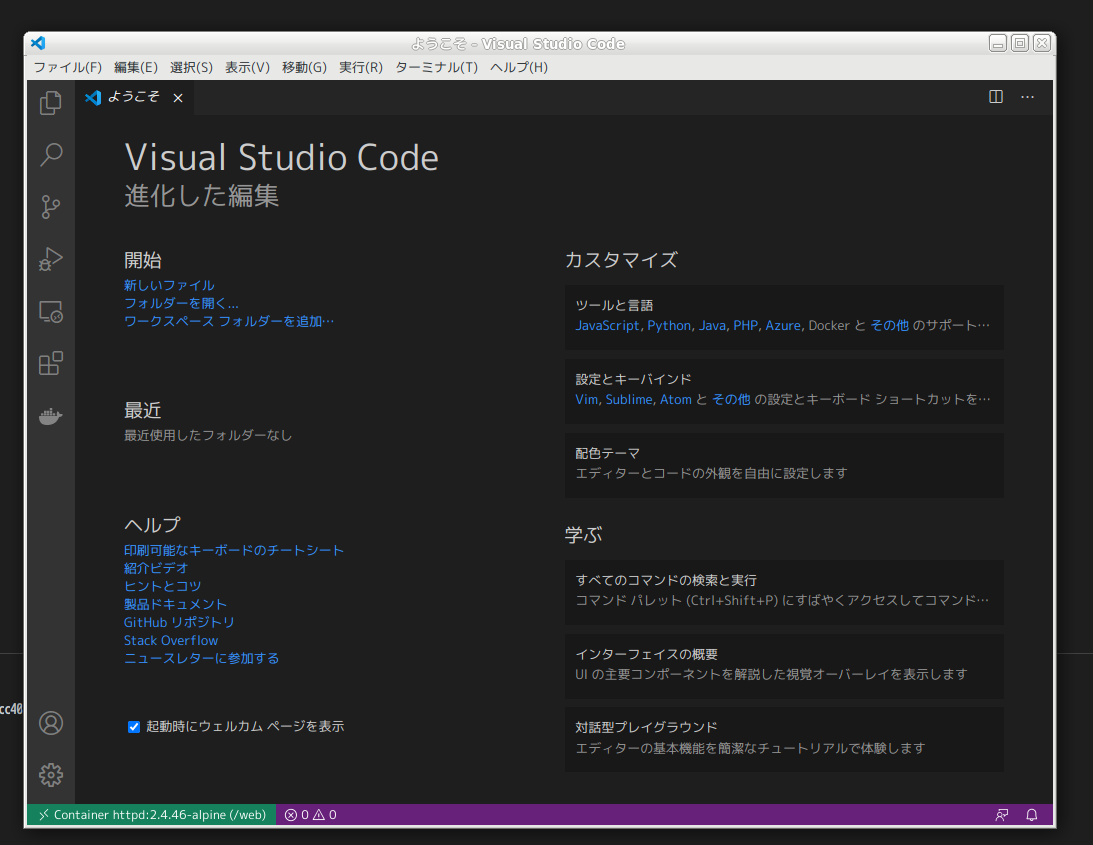
Task: Click the split editor icon
Action: [x=996, y=97]
